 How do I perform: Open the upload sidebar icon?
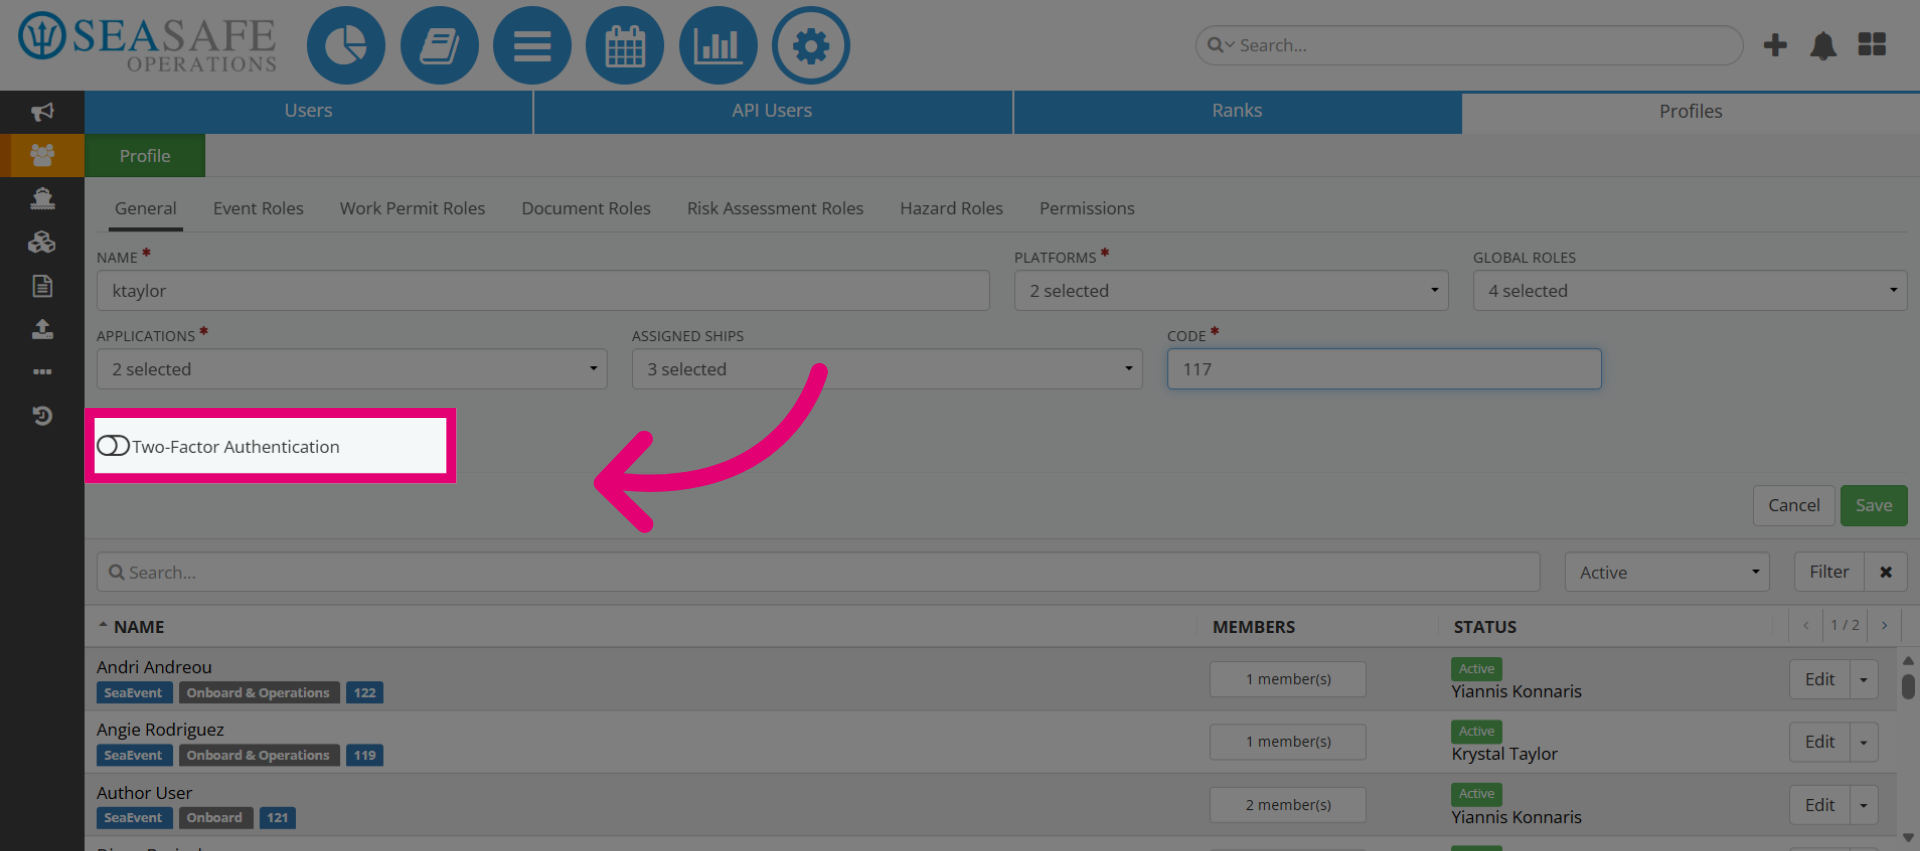coord(42,329)
